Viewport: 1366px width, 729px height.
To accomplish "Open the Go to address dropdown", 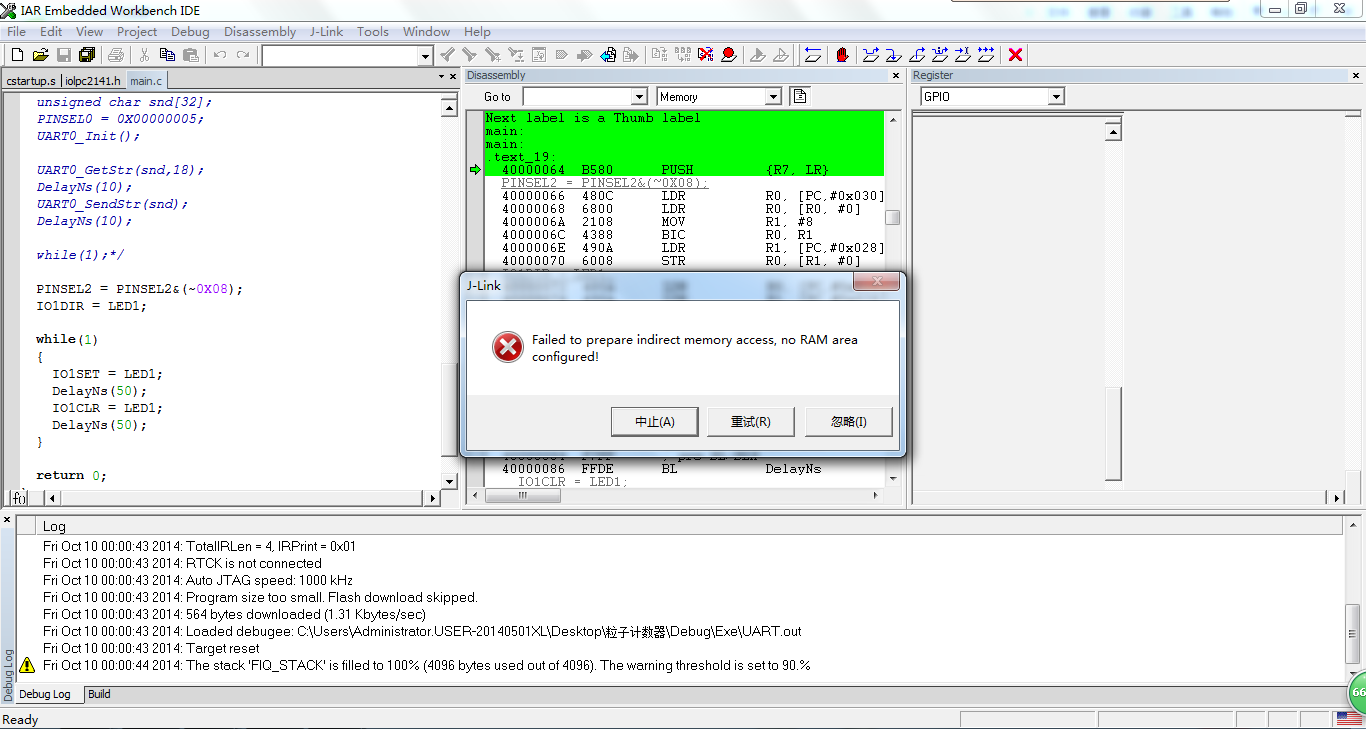I will [639, 97].
